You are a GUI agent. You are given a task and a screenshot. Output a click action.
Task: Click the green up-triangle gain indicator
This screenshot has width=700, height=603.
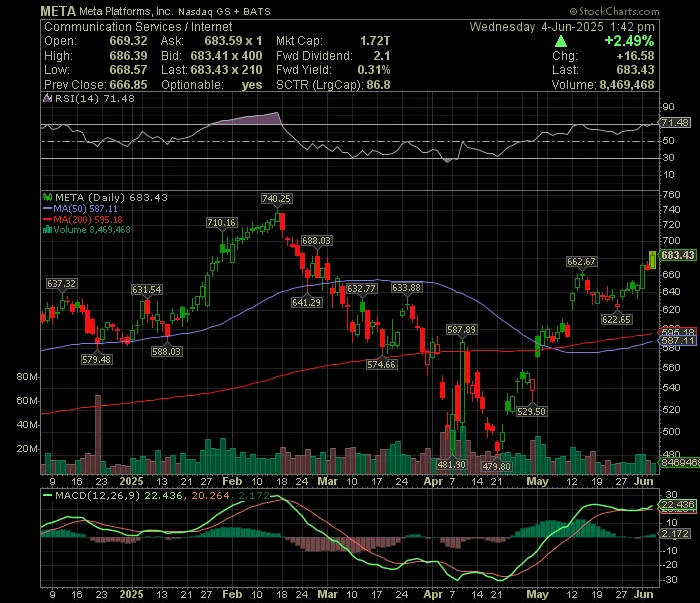point(561,42)
